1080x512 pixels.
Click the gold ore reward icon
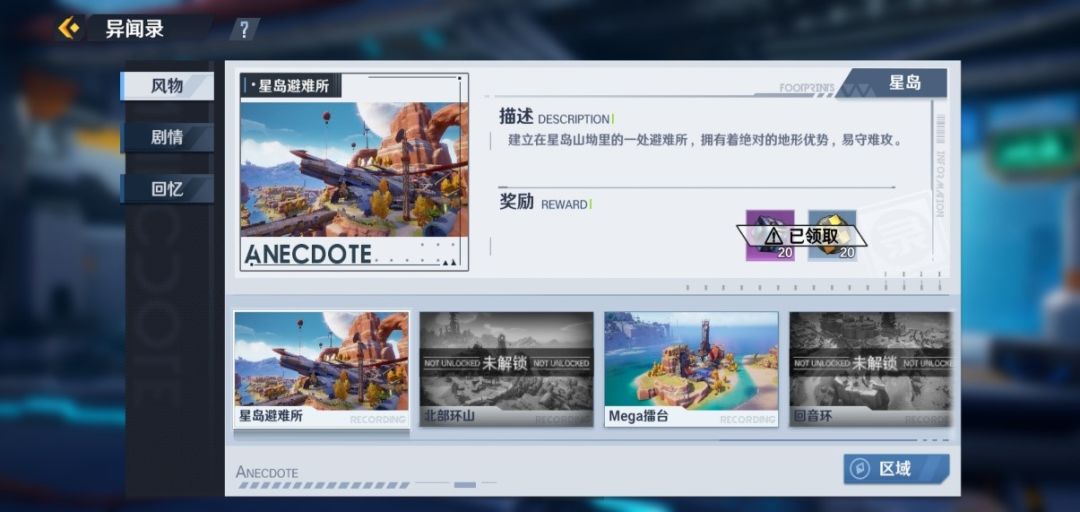(832, 236)
